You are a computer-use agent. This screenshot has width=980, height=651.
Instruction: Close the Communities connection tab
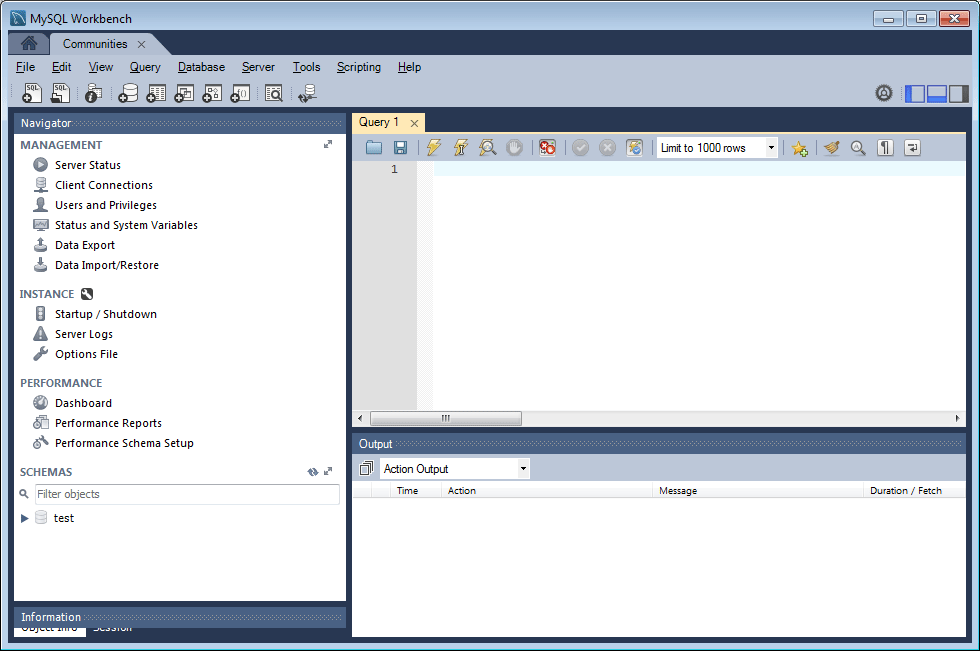pyautogui.click(x=141, y=44)
